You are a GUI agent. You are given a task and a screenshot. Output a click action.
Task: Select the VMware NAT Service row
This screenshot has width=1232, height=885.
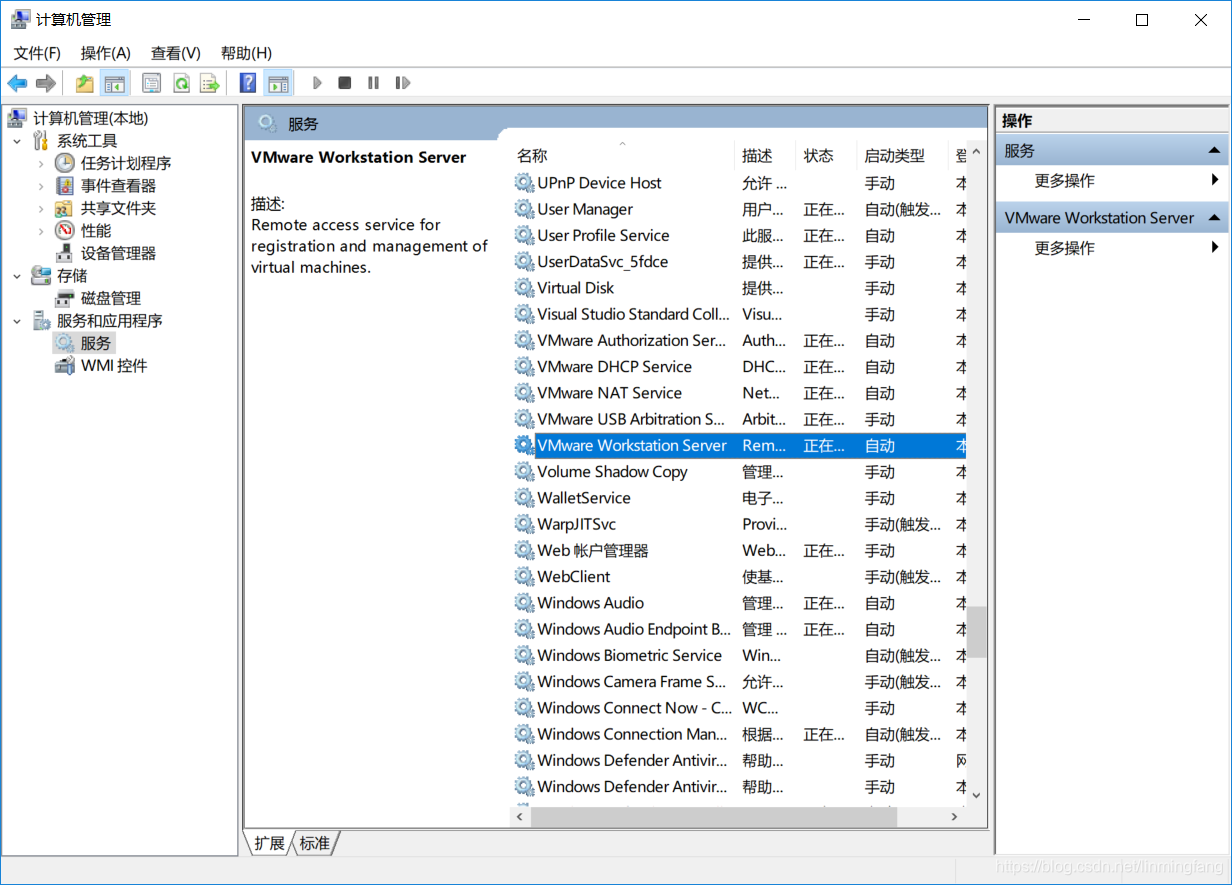(738, 393)
